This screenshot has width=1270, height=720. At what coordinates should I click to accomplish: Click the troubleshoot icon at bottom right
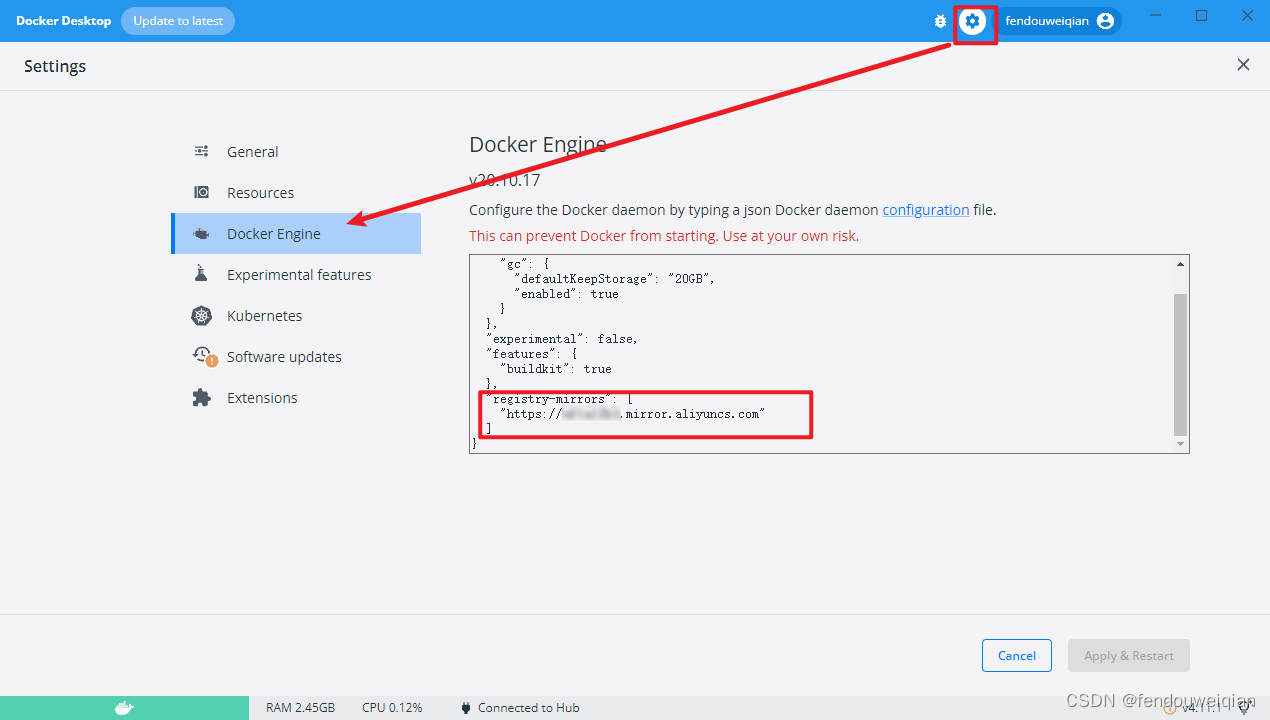point(1244,707)
